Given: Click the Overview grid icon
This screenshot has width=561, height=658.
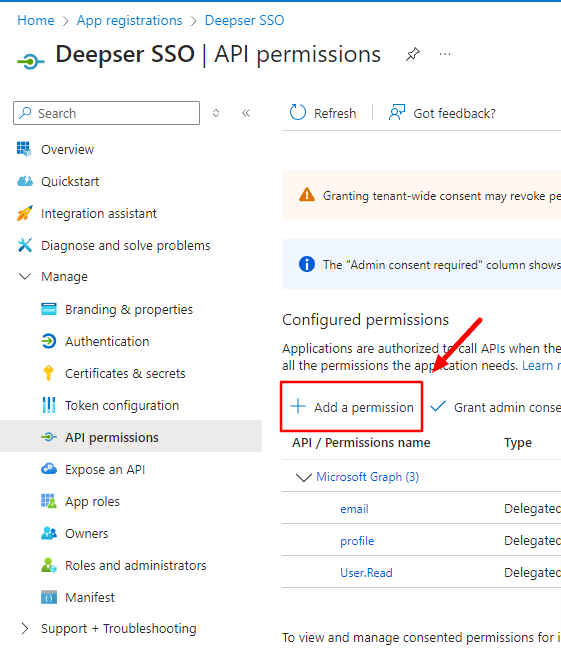Looking at the screenshot, I should pos(24,149).
